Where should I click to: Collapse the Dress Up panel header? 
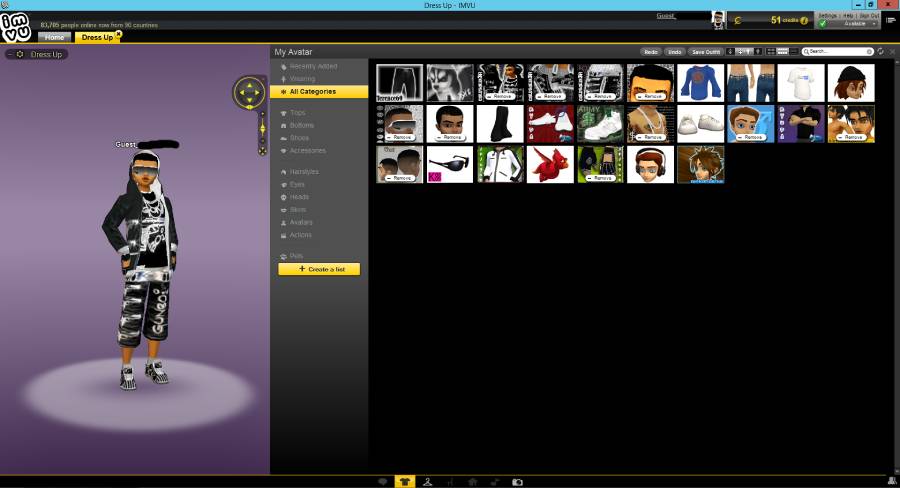point(10,54)
